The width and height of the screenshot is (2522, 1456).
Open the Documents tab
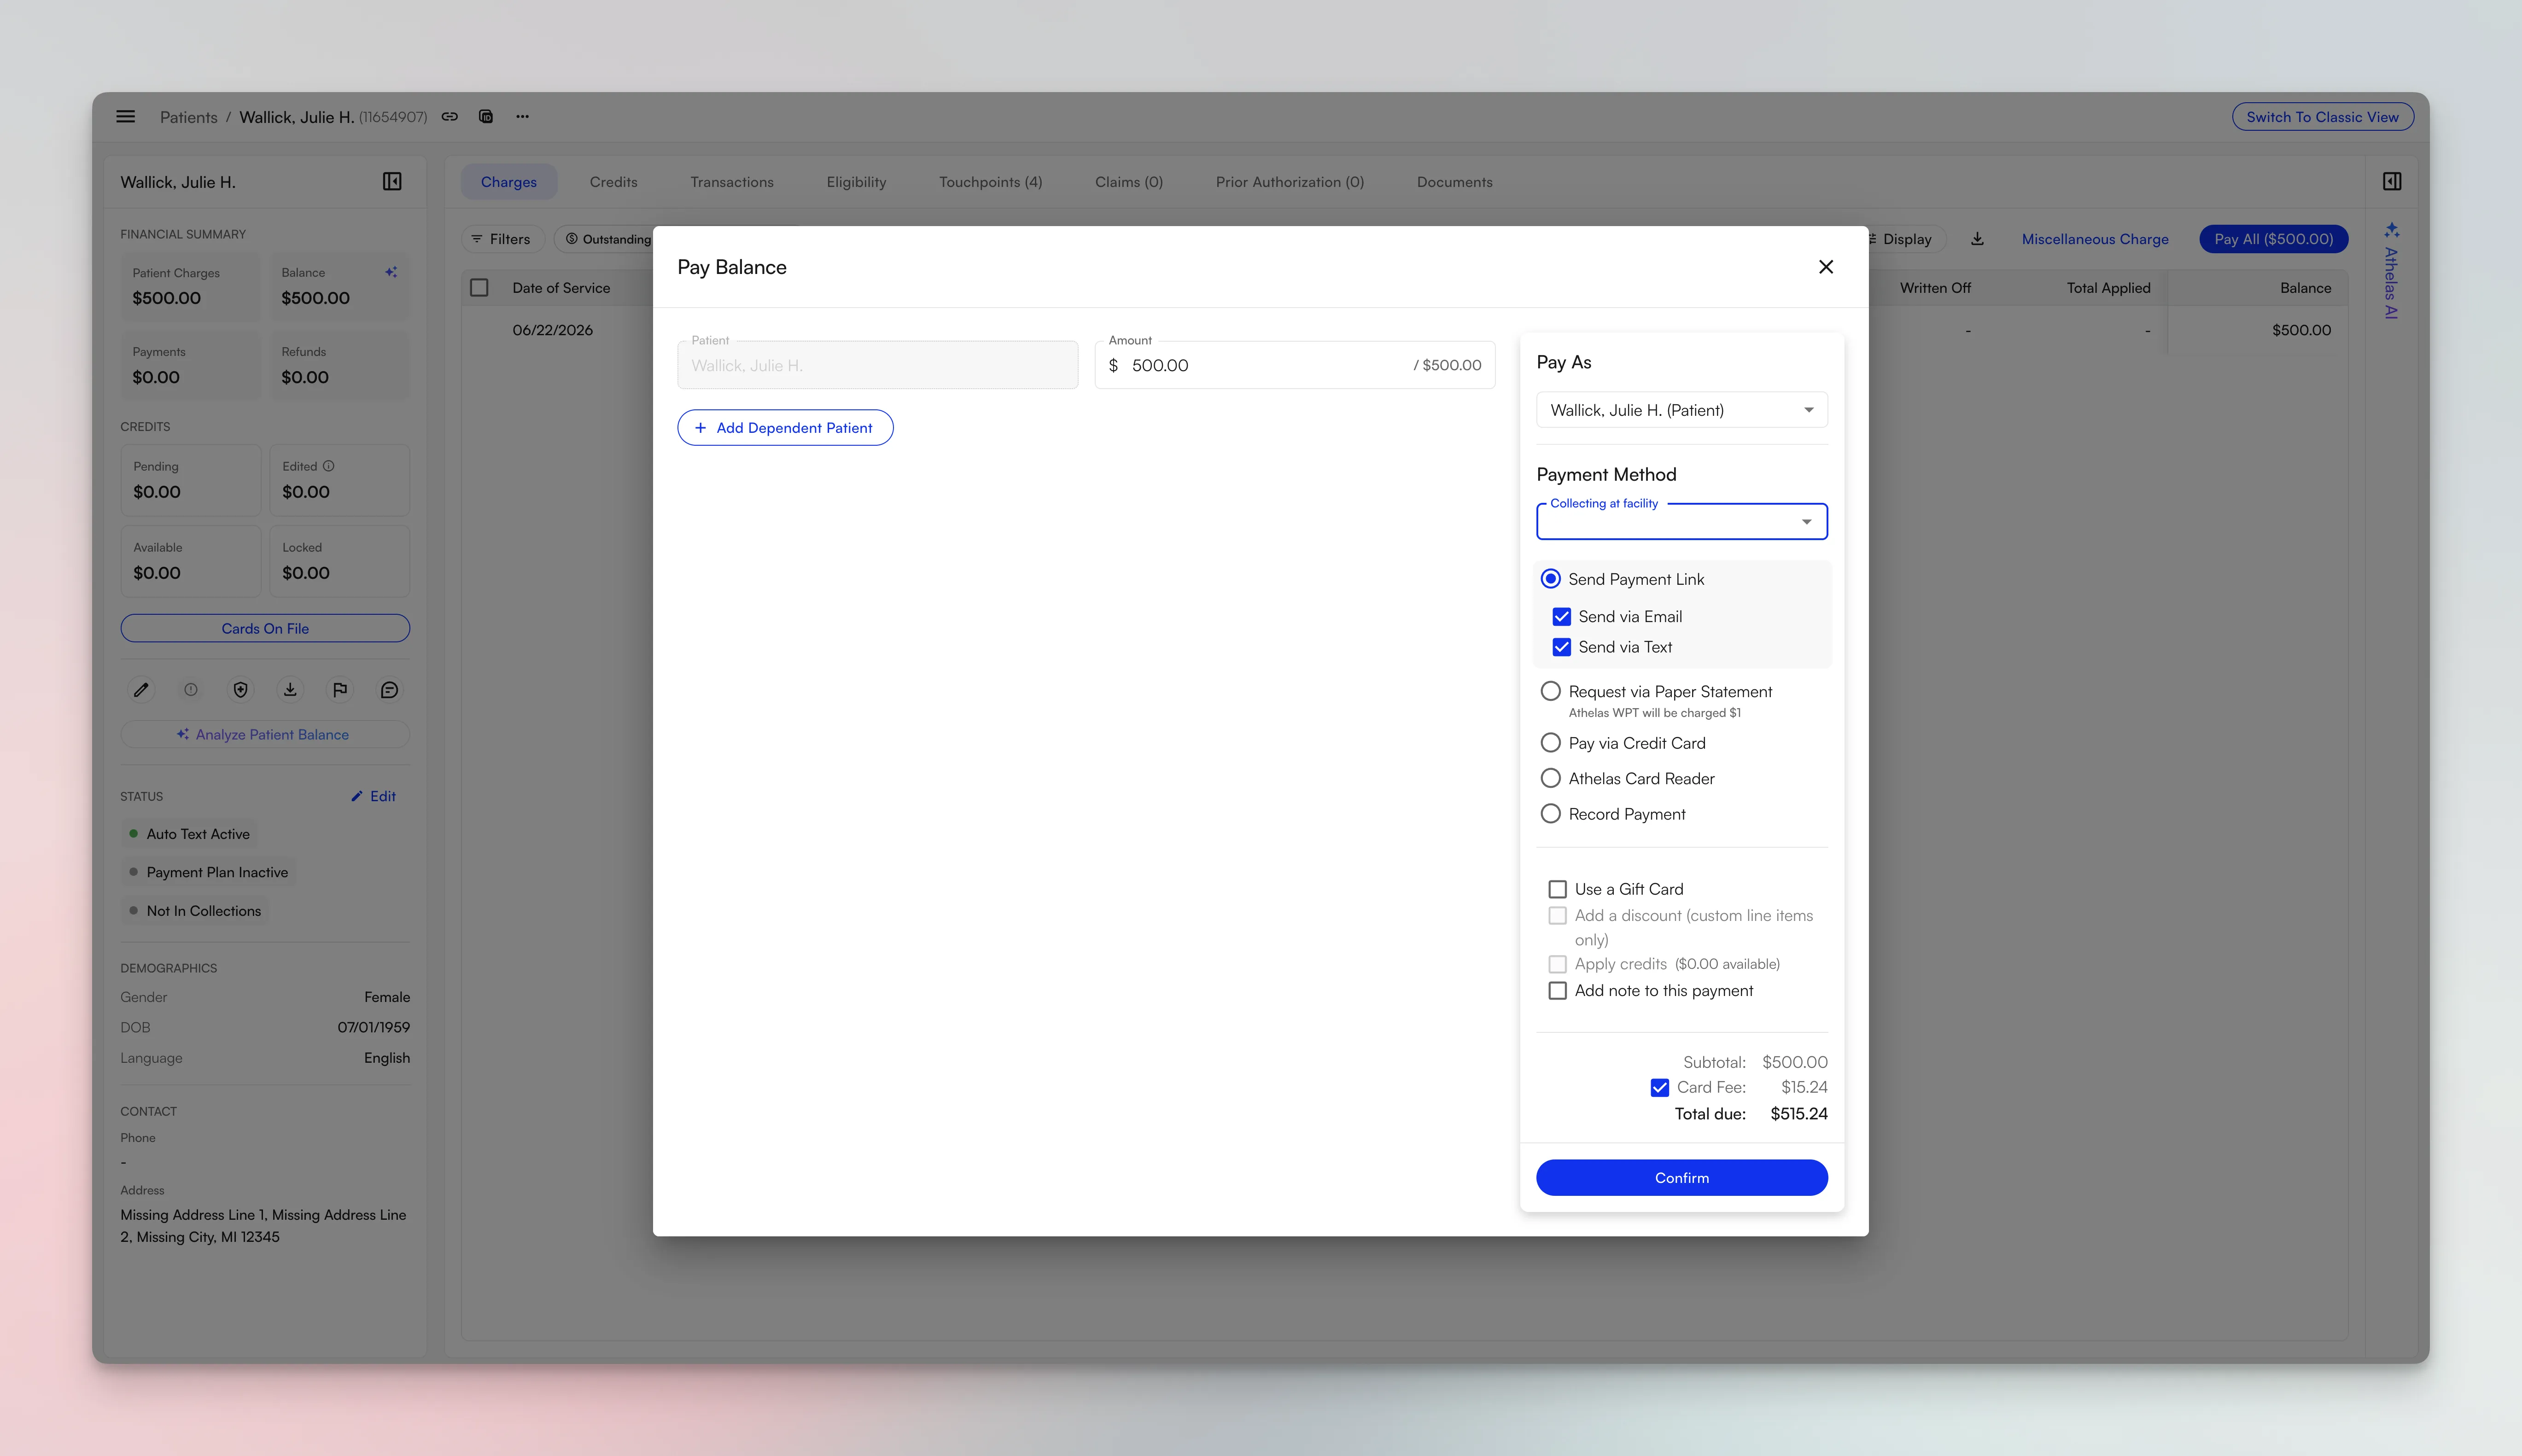[x=1455, y=182]
